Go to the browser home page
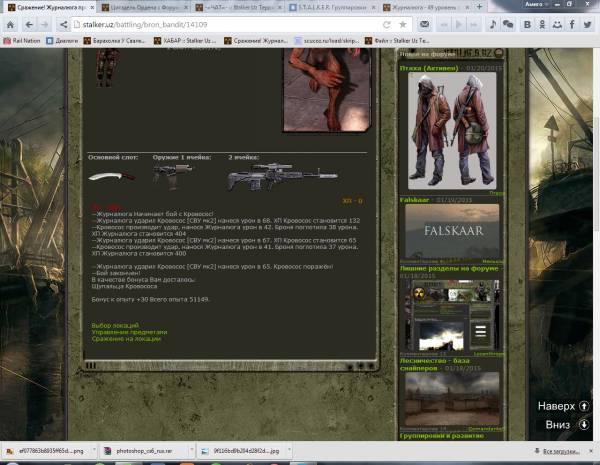The image size is (600, 465). (10, 25)
